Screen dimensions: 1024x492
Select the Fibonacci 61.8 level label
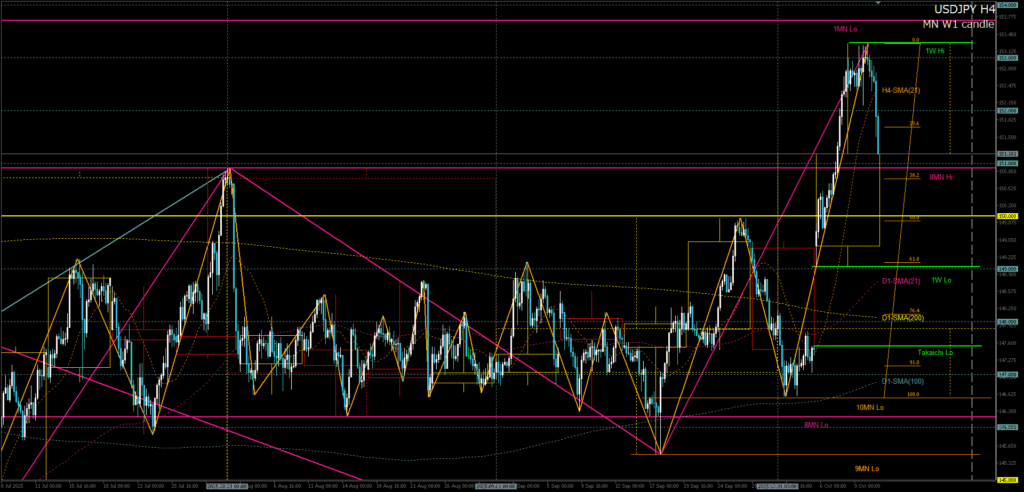click(913, 259)
